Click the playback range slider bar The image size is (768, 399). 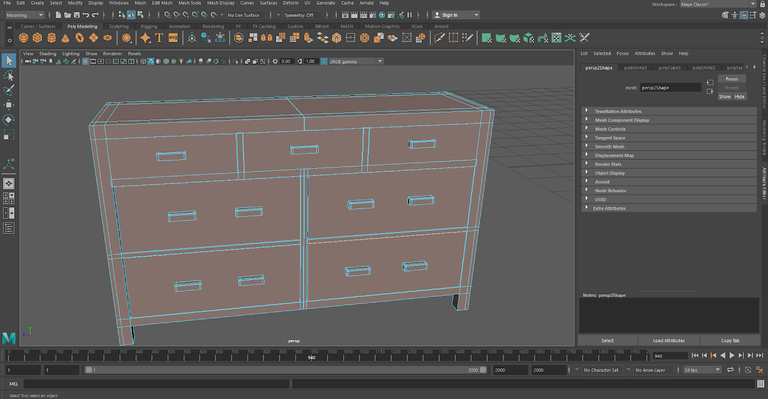click(286, 370)
